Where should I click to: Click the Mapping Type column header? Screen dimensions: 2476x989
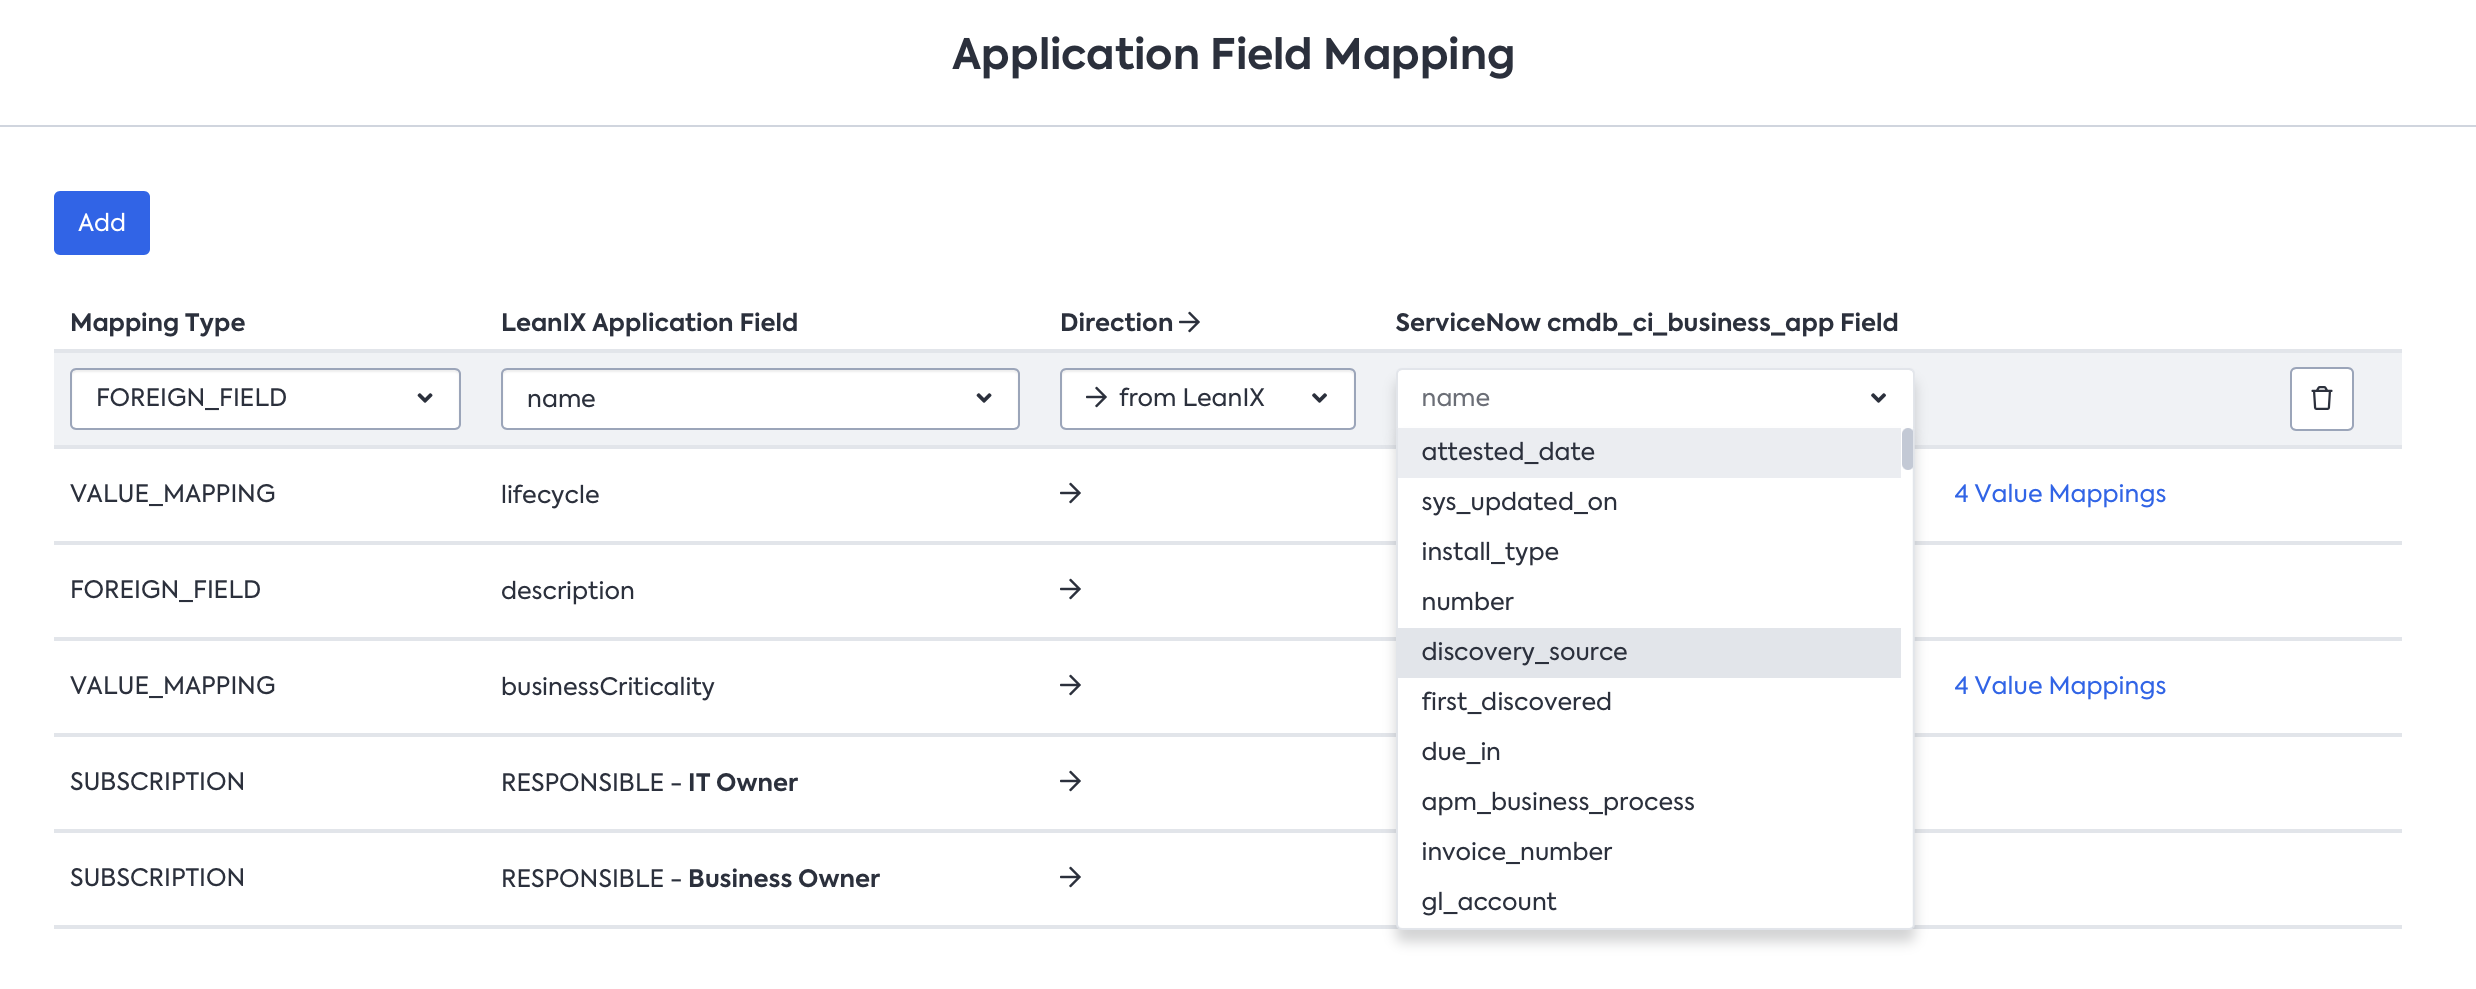pyautogui.click(x=157, y=322)
